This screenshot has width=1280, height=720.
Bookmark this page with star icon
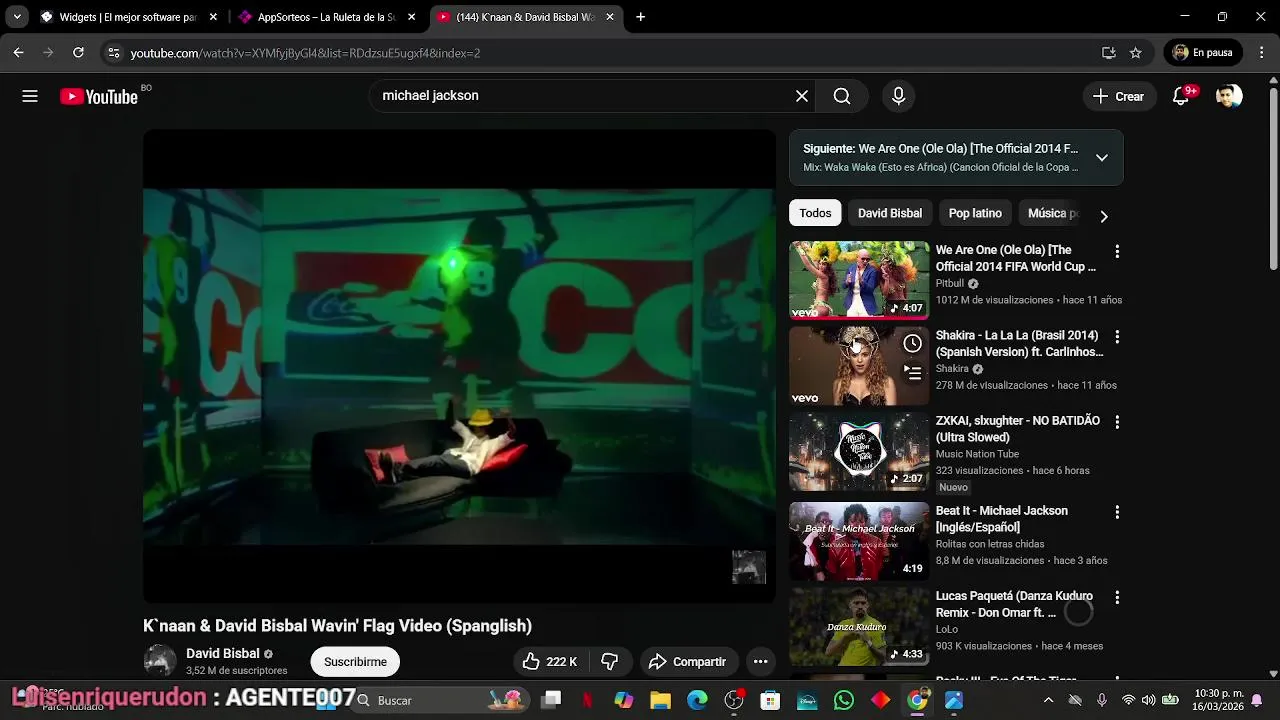(x=1135, y=52)
